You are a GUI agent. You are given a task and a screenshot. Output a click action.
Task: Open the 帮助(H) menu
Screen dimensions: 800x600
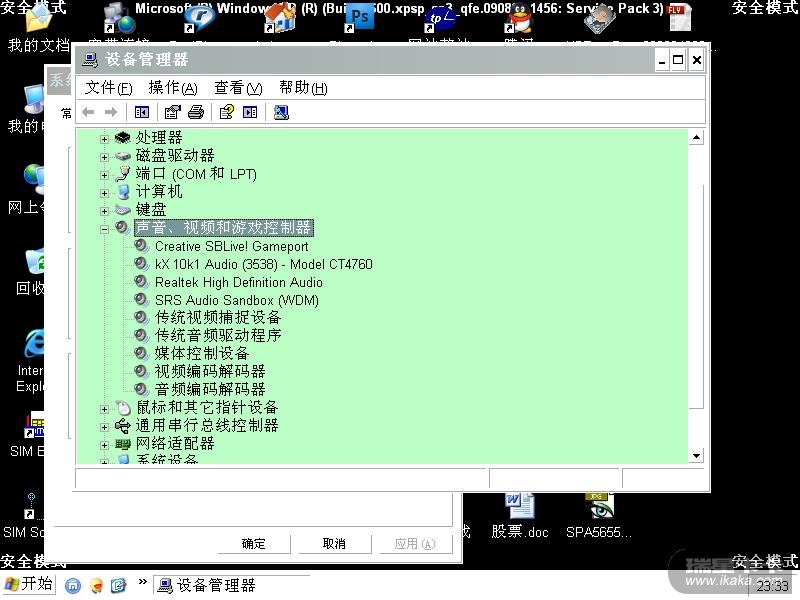(x=303, y=88)
